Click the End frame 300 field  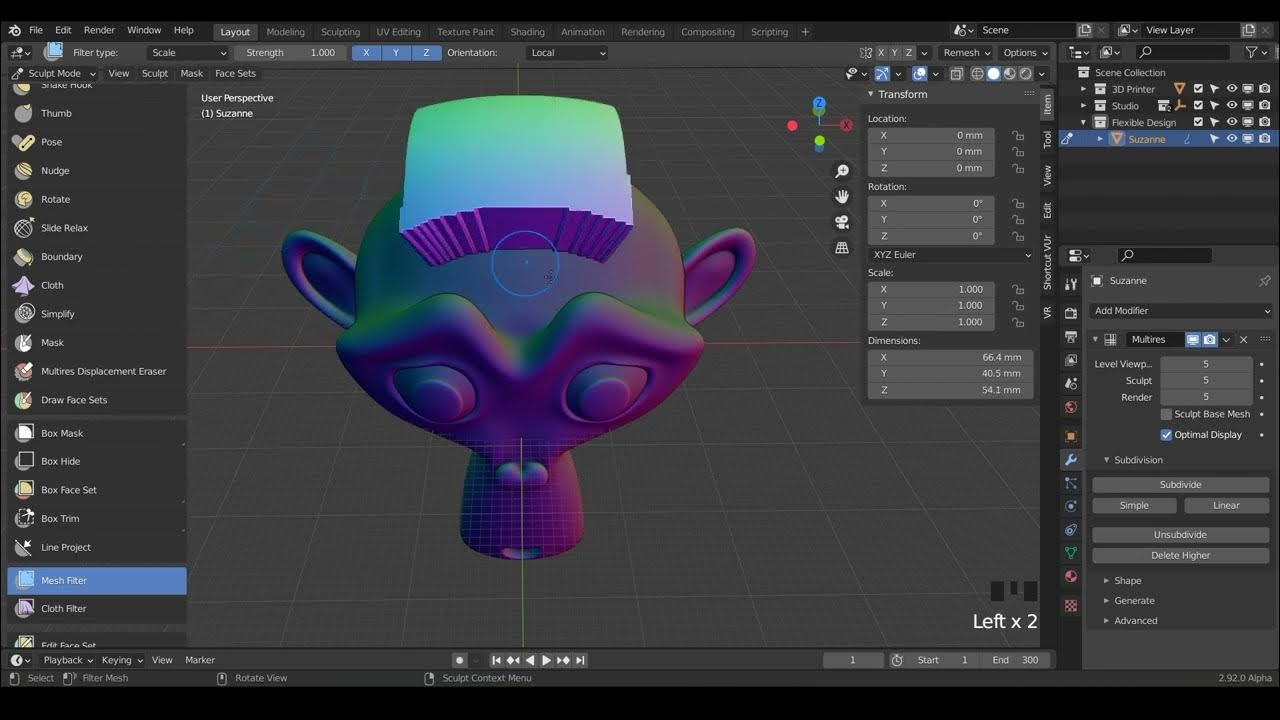tap(1015, 660)
